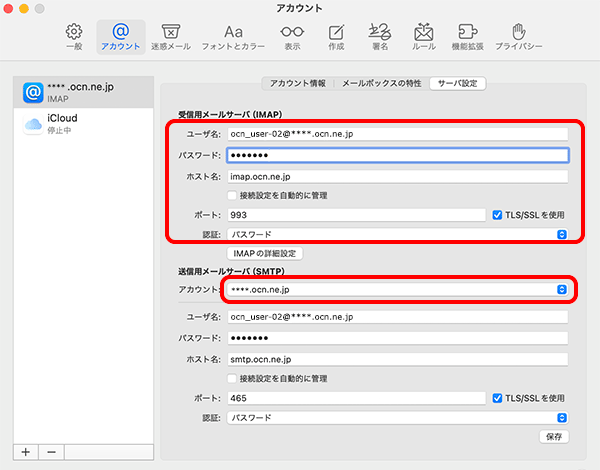The height and width of the screenshot is (470, 600).
Task: Open the 署名 signatures pane
Action: coord(380,37)
